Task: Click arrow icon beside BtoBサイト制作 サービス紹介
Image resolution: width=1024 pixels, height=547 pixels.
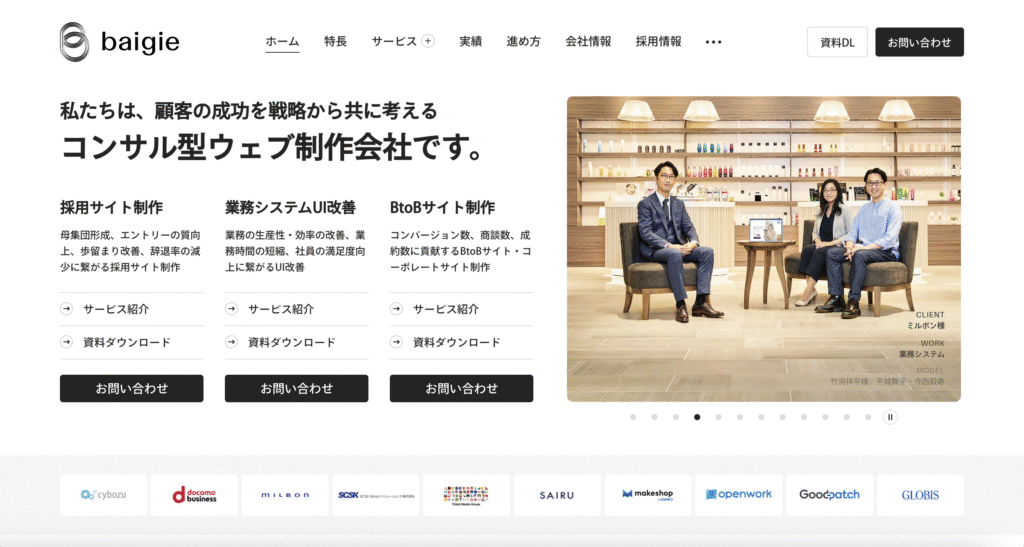Action: tap(396, 309)
